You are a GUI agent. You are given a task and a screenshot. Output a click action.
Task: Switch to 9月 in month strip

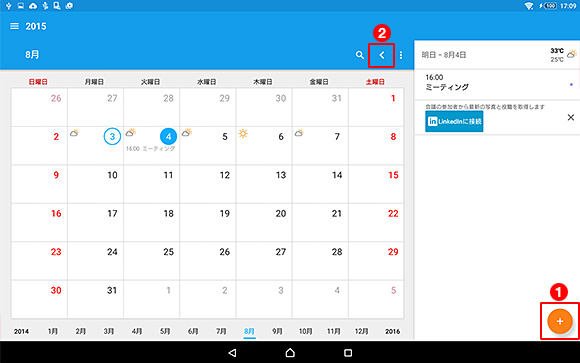coord(277,332)
